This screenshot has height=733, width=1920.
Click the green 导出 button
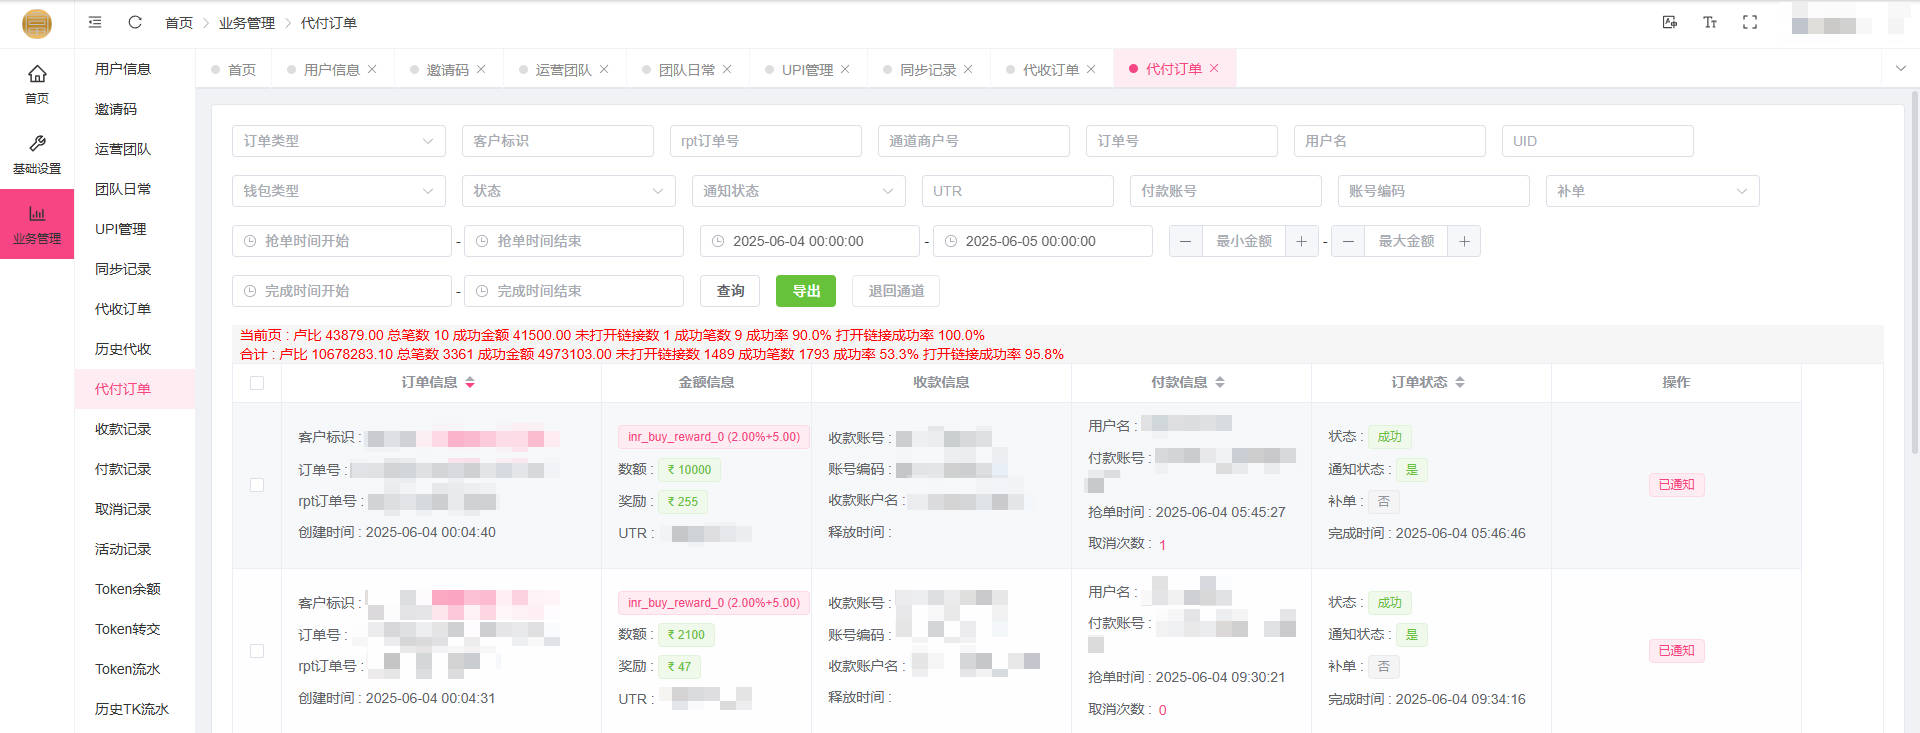coord(806,291)
